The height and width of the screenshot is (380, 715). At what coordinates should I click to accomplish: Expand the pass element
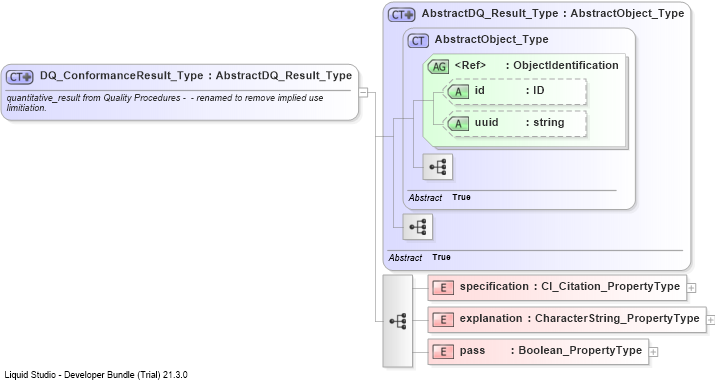pos(653,352)
